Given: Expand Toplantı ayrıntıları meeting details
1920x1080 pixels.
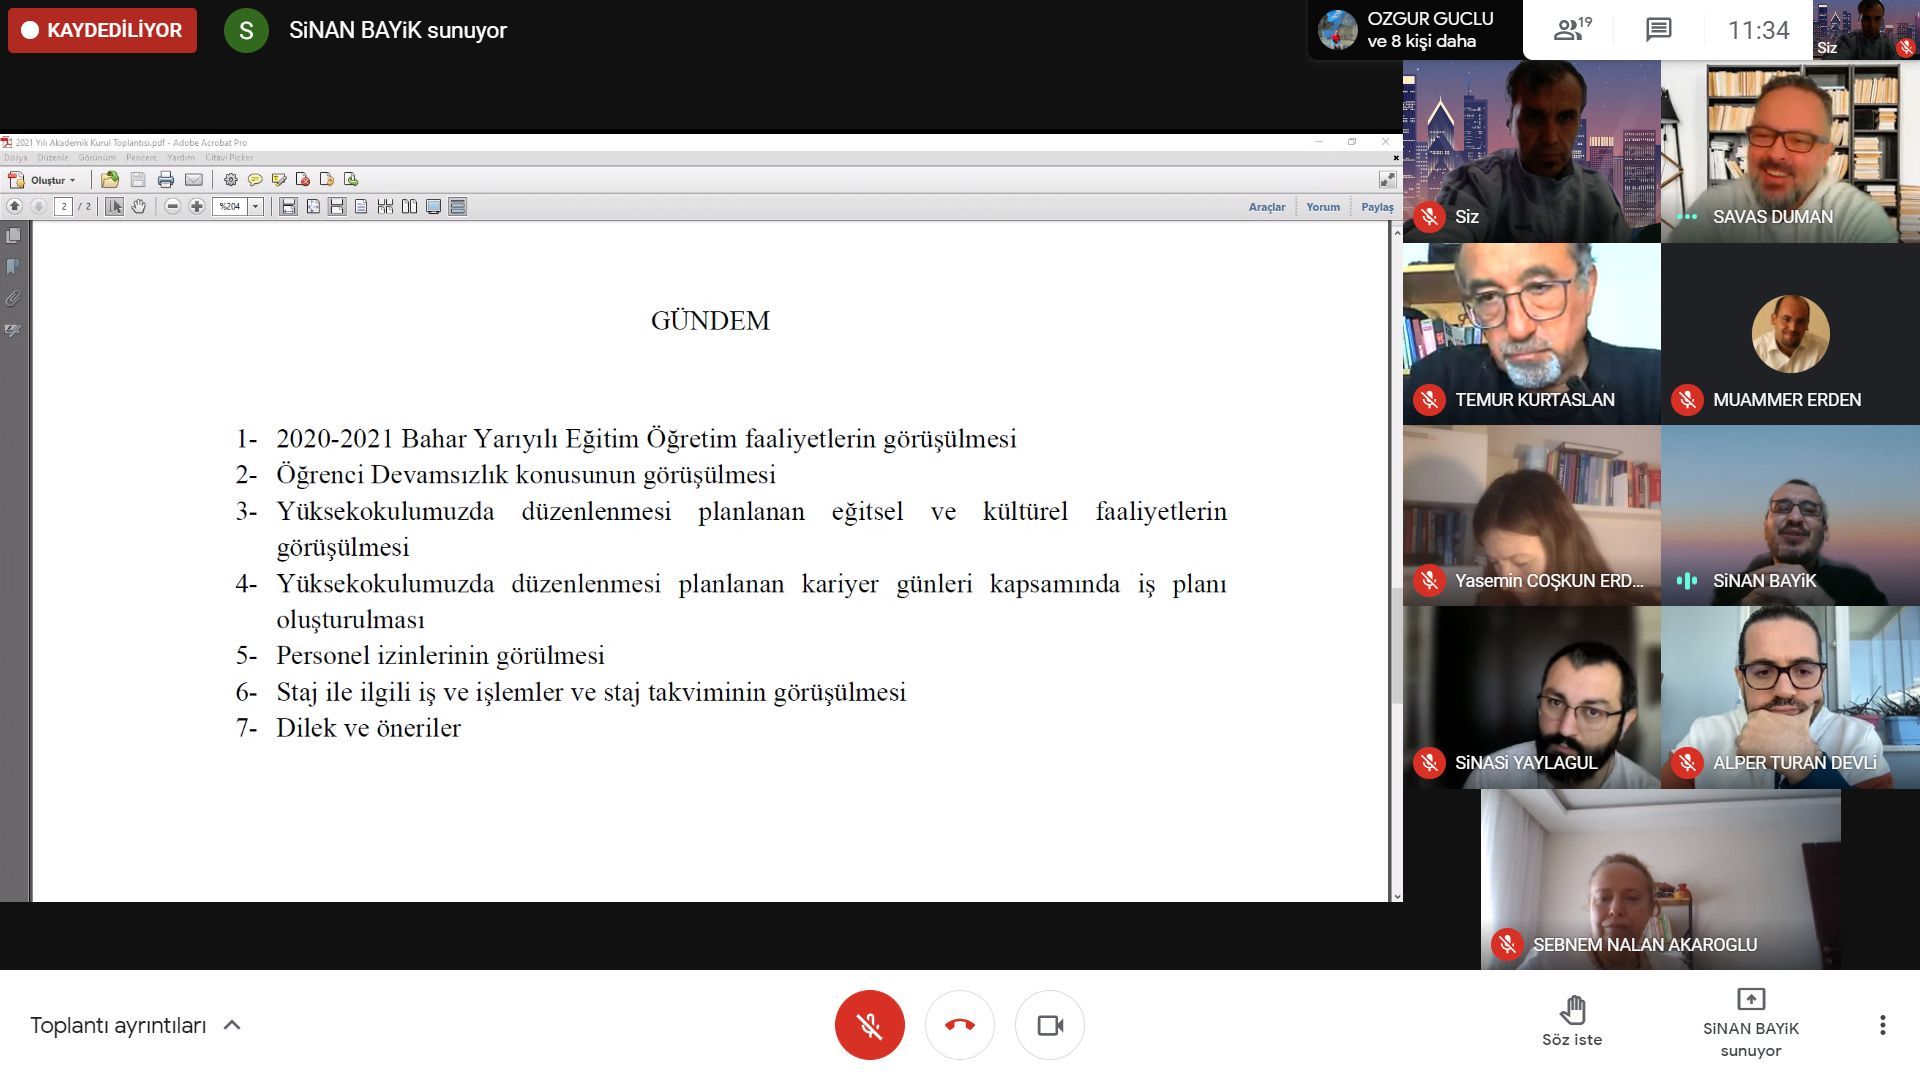Looking at the screenshot, I should (135, 1025).
